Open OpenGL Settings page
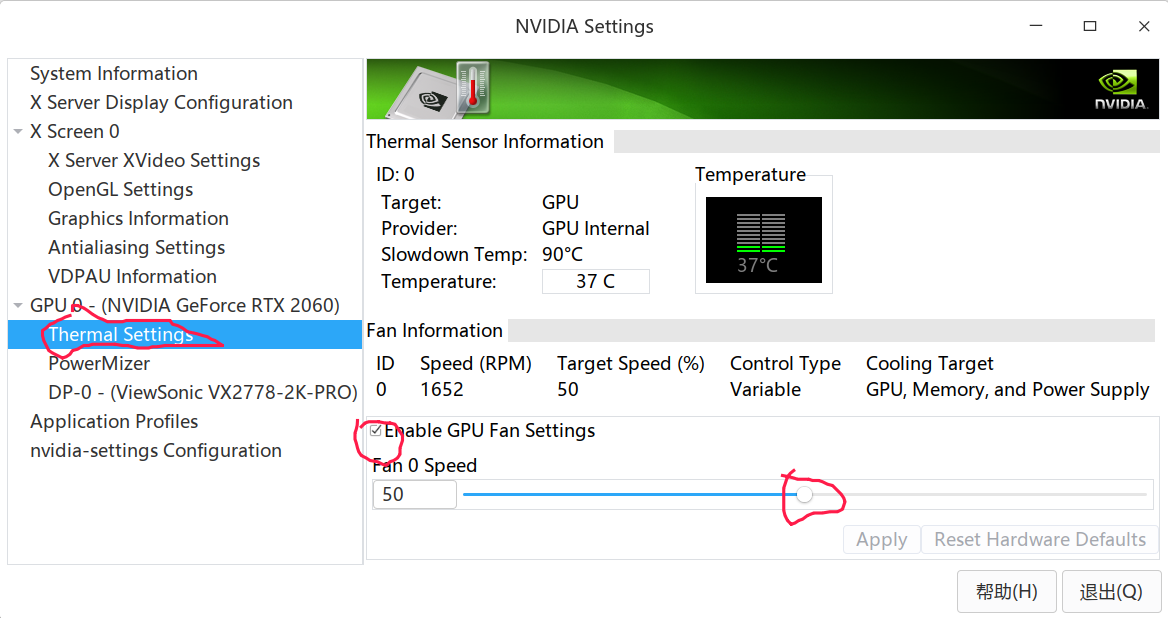 (120, 190)
